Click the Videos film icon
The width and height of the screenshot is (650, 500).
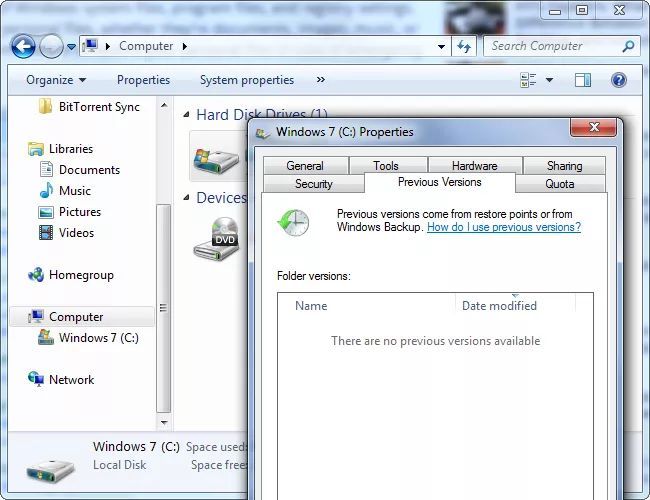(x=46, y=233)
